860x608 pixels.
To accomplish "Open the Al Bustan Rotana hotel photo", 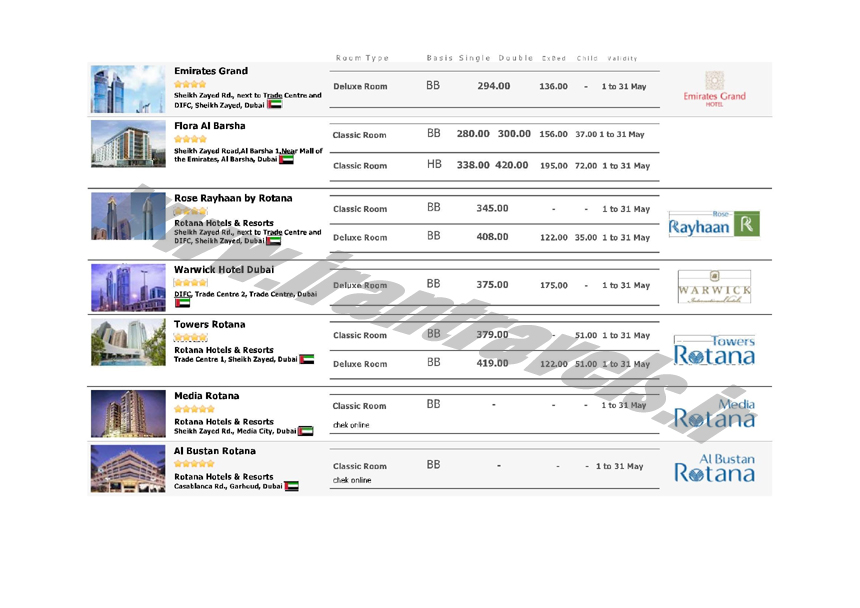I will point(128,469).
